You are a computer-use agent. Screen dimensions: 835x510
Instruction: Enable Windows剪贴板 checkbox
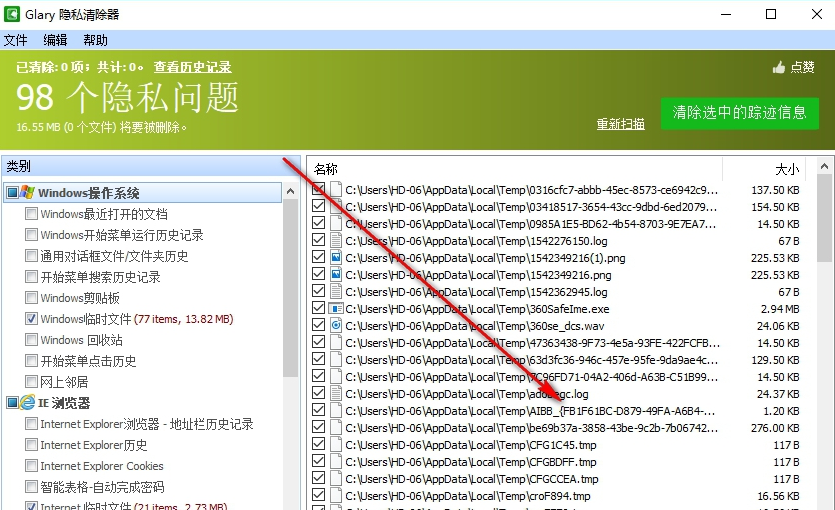tap(31, 297)
